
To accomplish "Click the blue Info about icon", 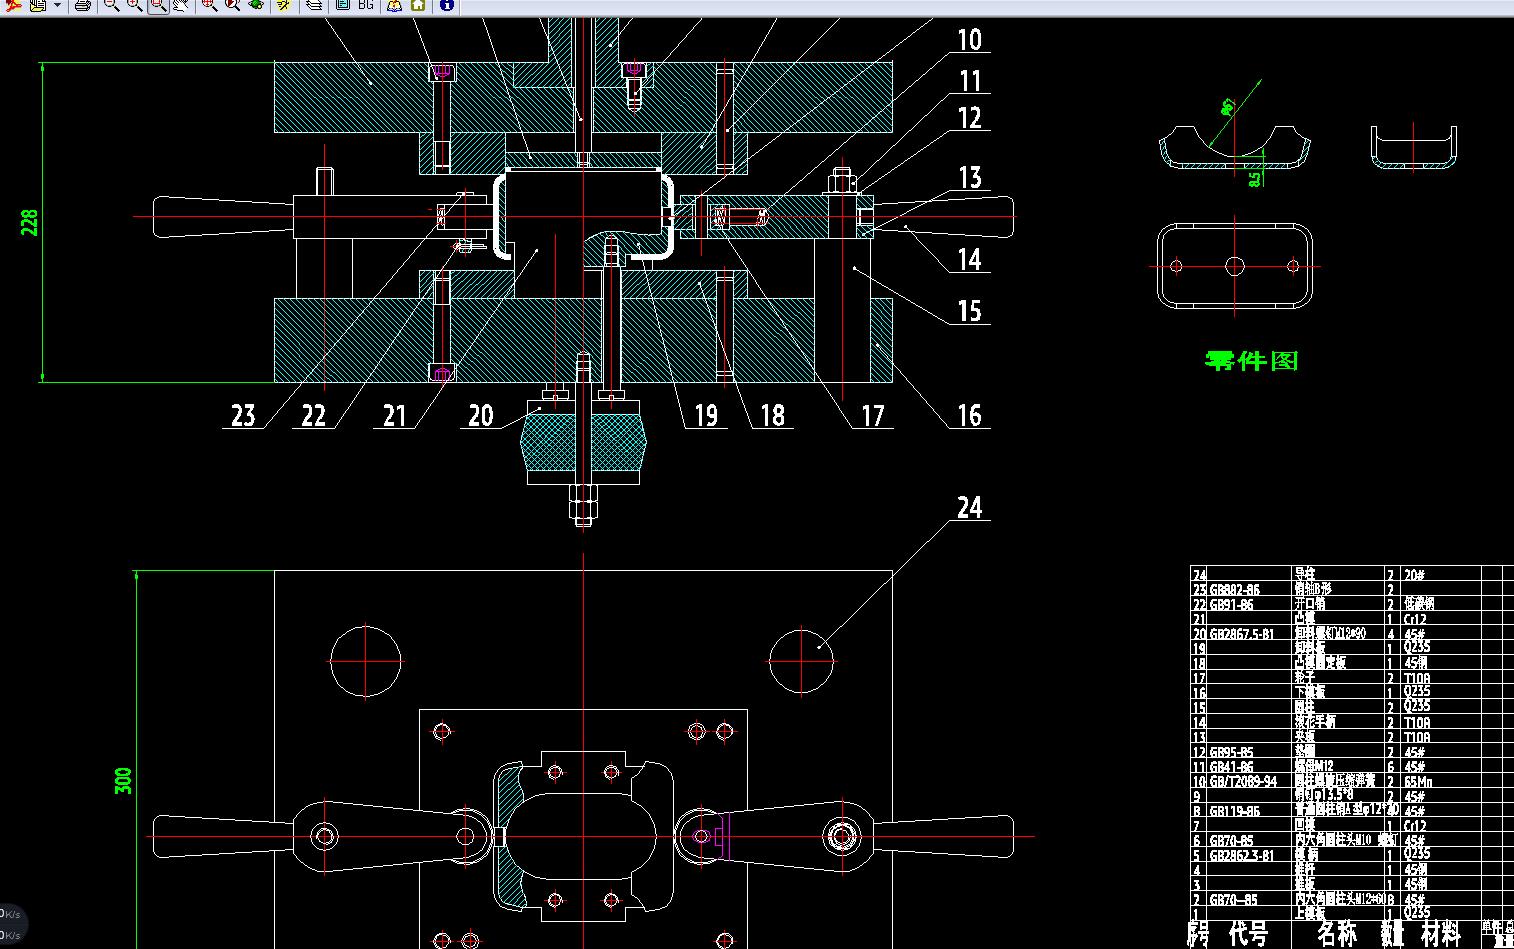I will [447, 5].
